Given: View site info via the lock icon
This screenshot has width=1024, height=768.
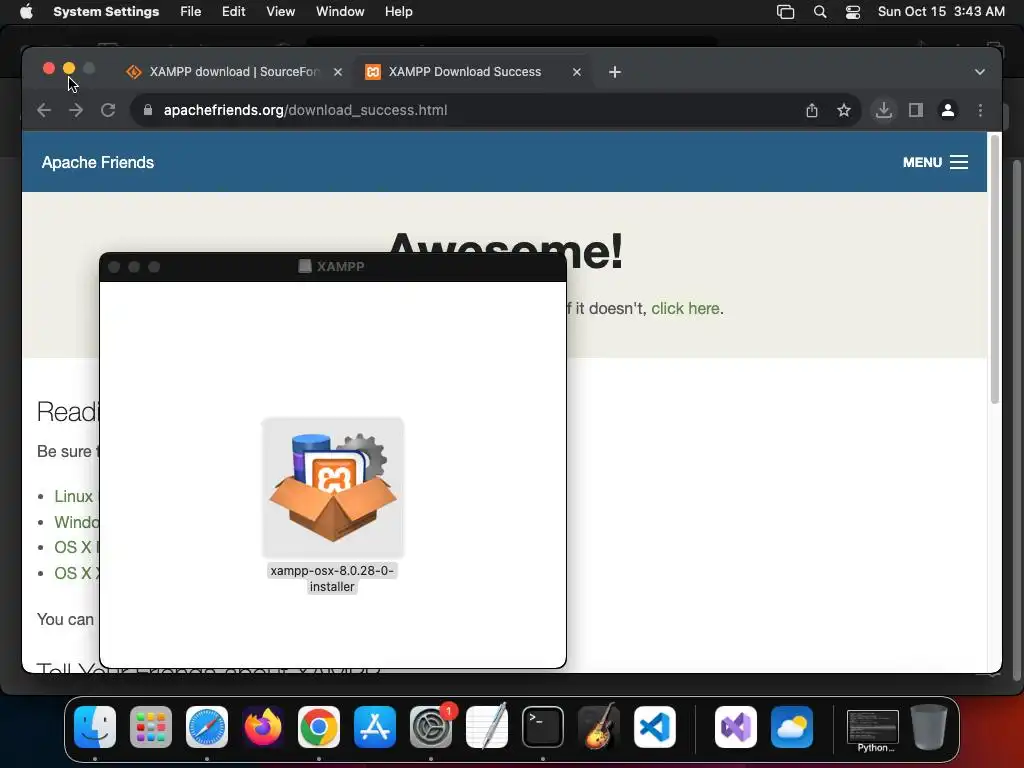Looking at the screenshot, I should click(148, 110).
